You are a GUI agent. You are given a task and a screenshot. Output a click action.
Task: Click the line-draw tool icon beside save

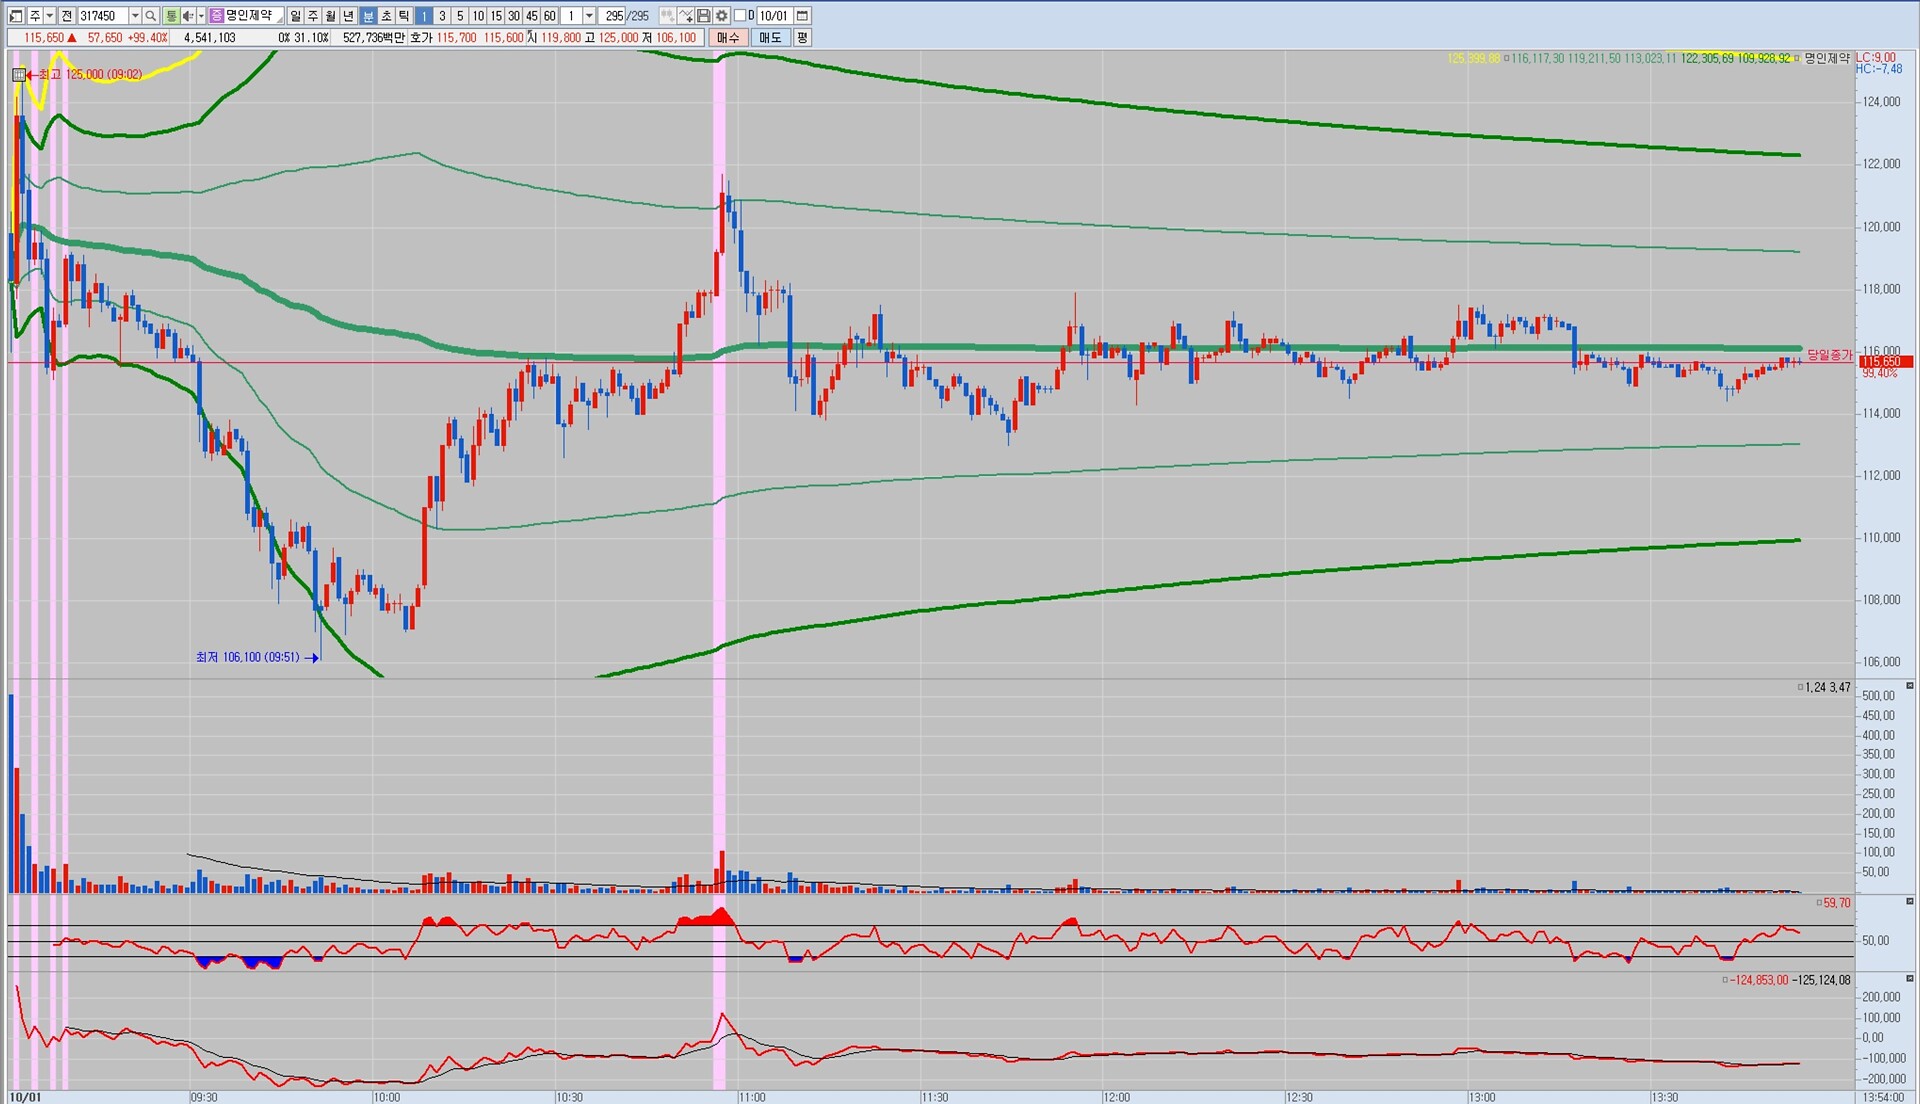click(x=686, y=16)
